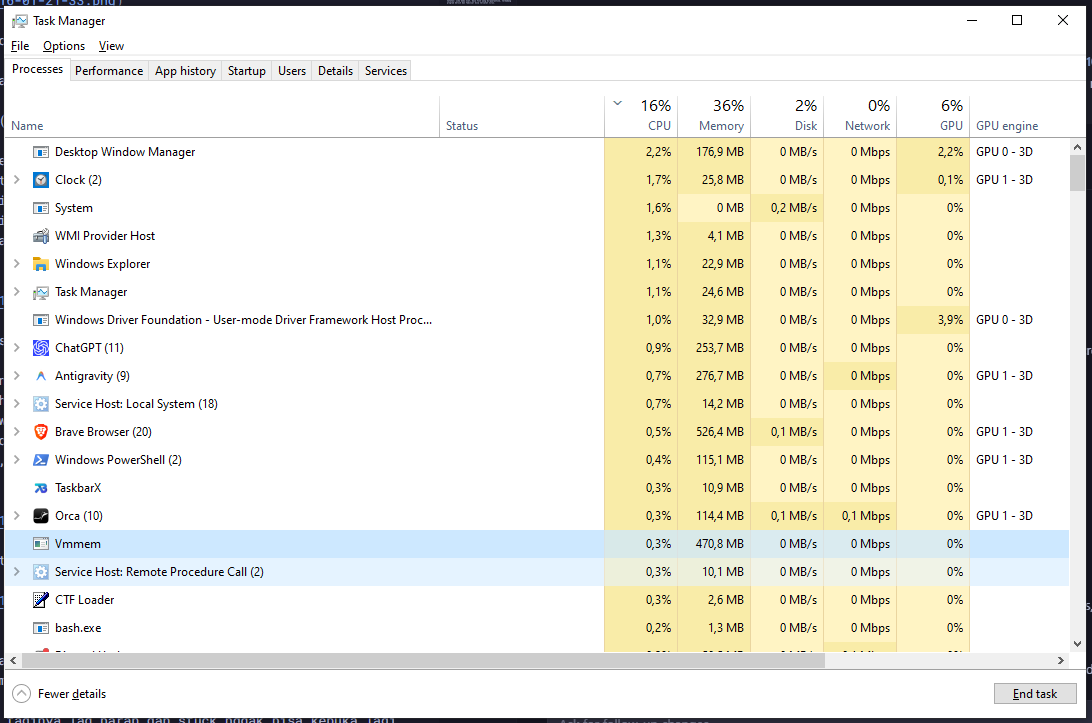Click the vertical scrollbar thumb of the process list
This screenshot has height=723, width=1092.
pos(1077,173)
